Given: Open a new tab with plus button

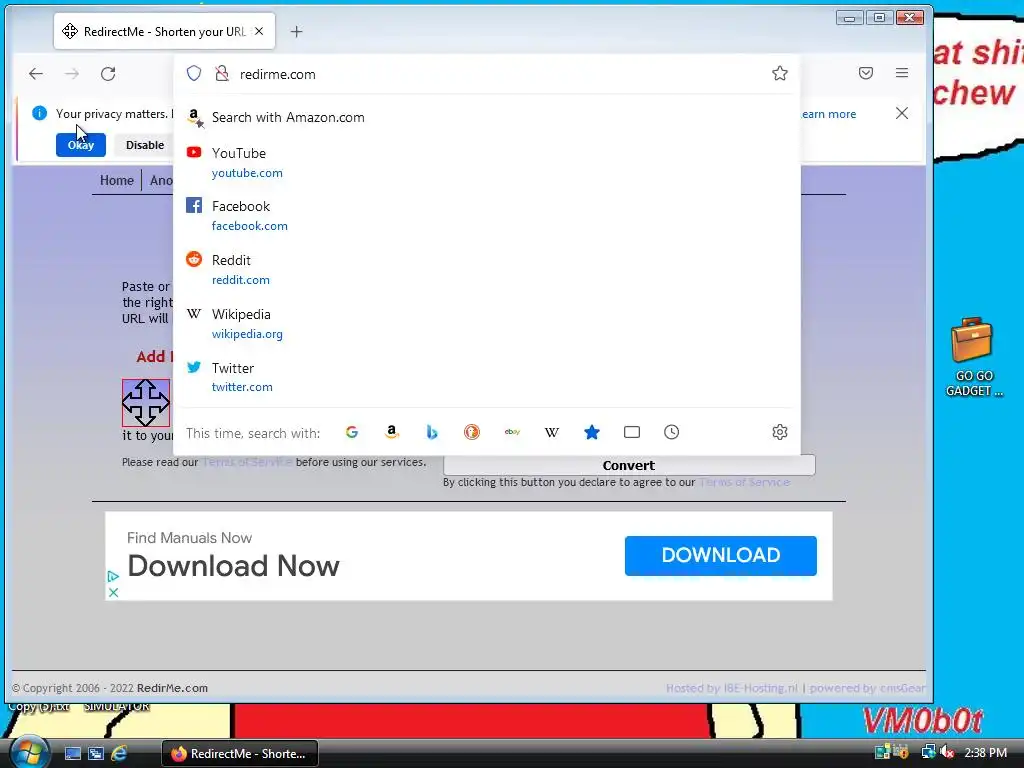Looking at the screenshot, I should point(296,31).
